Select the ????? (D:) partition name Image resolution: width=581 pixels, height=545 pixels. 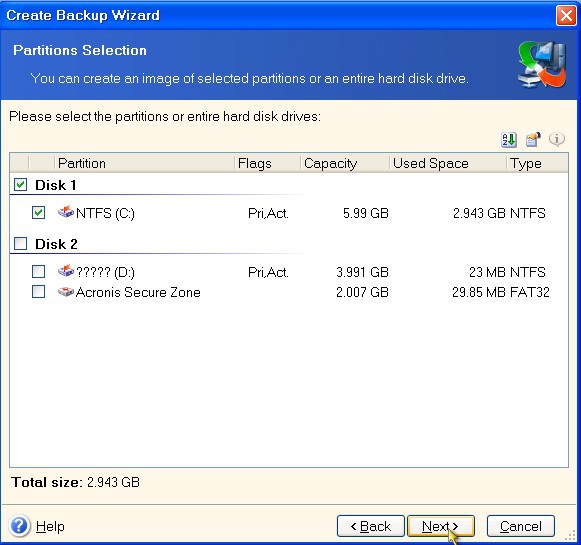pos(105,272)
